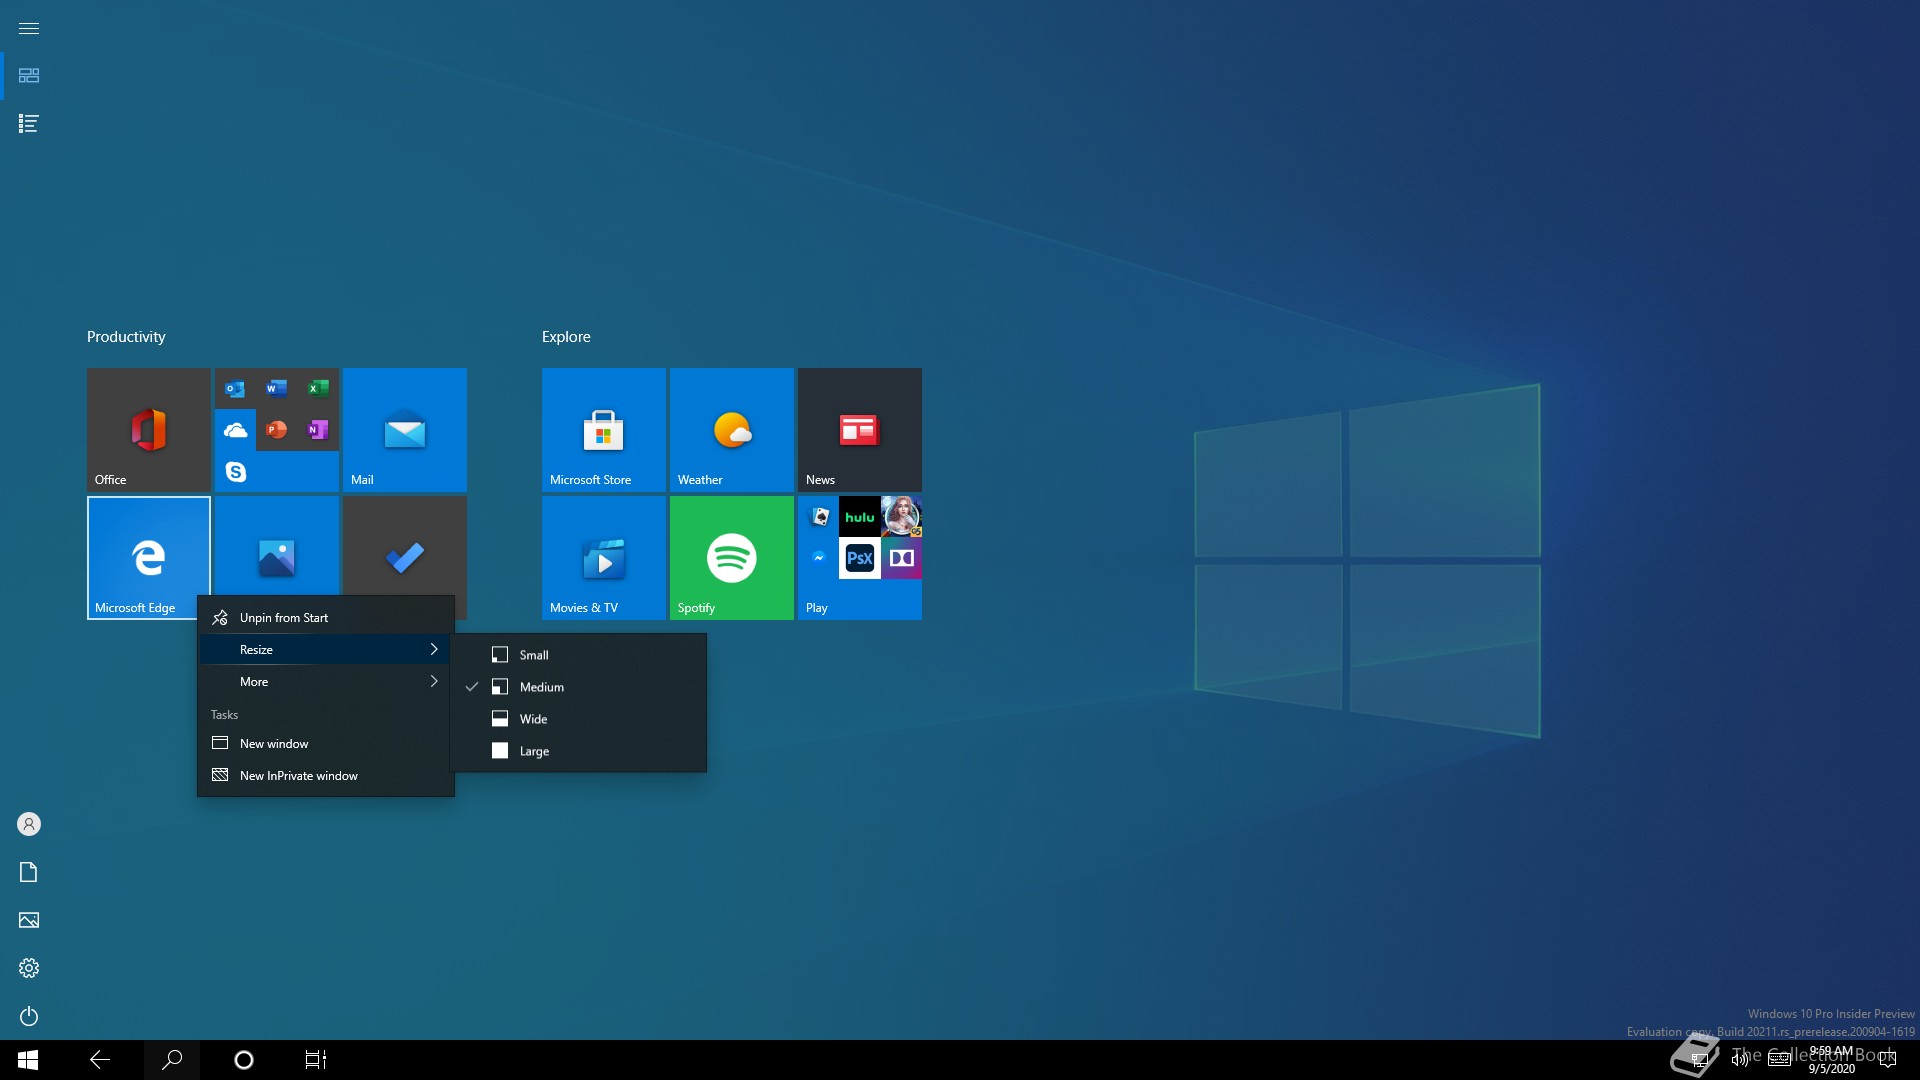
Task: Open OneNote from the Office apps folder tile
Action: pyautogui.click(x=318, y=430)
